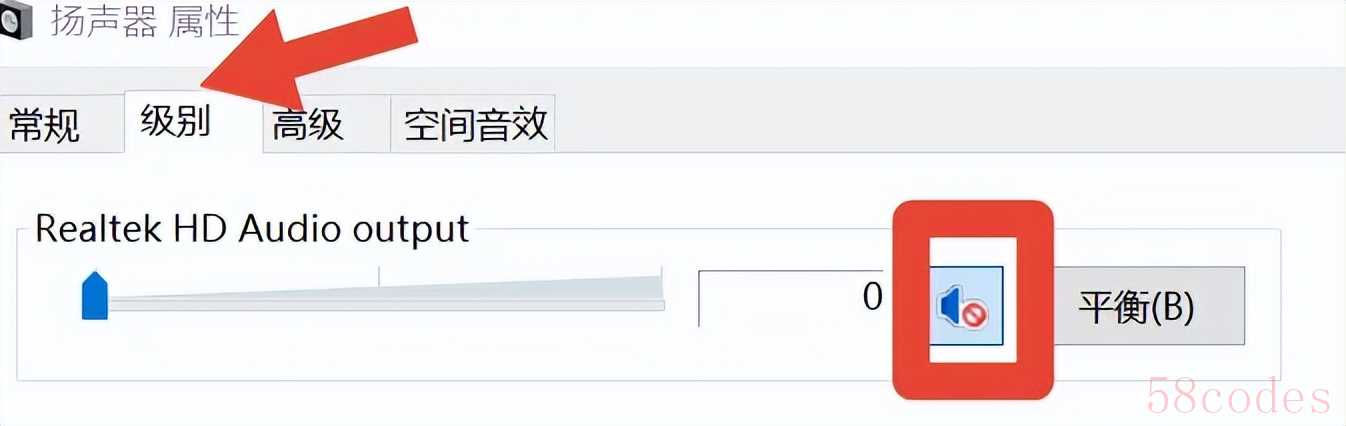Click the 58codes watermark text
The image size is (1346, 426).
[1239, 397]
